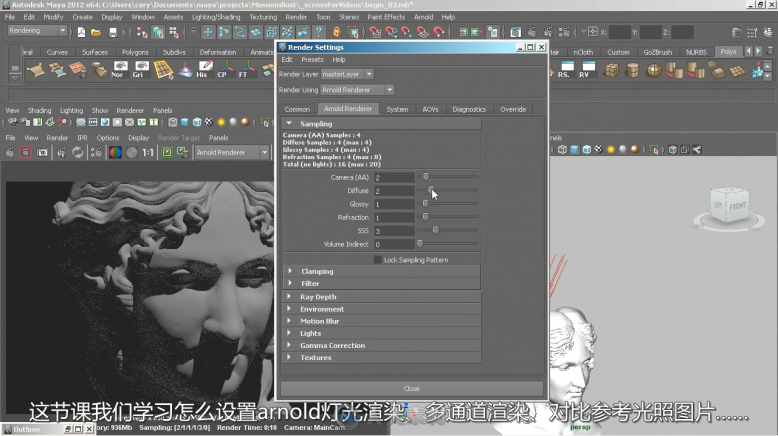Image resolution: width=778 pixels, height=436 pixels.
Task: Click the Diffuse samples slider handle
Action: coord(431,190)
